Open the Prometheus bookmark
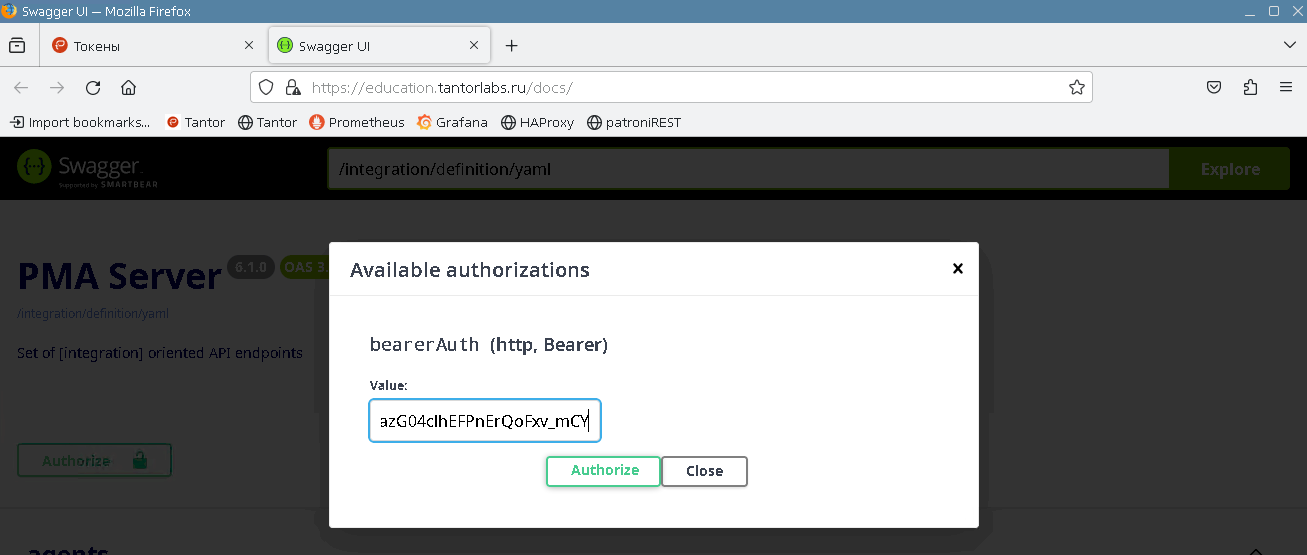The width and height of the screenshot is (1307, 555). point(357,122)
